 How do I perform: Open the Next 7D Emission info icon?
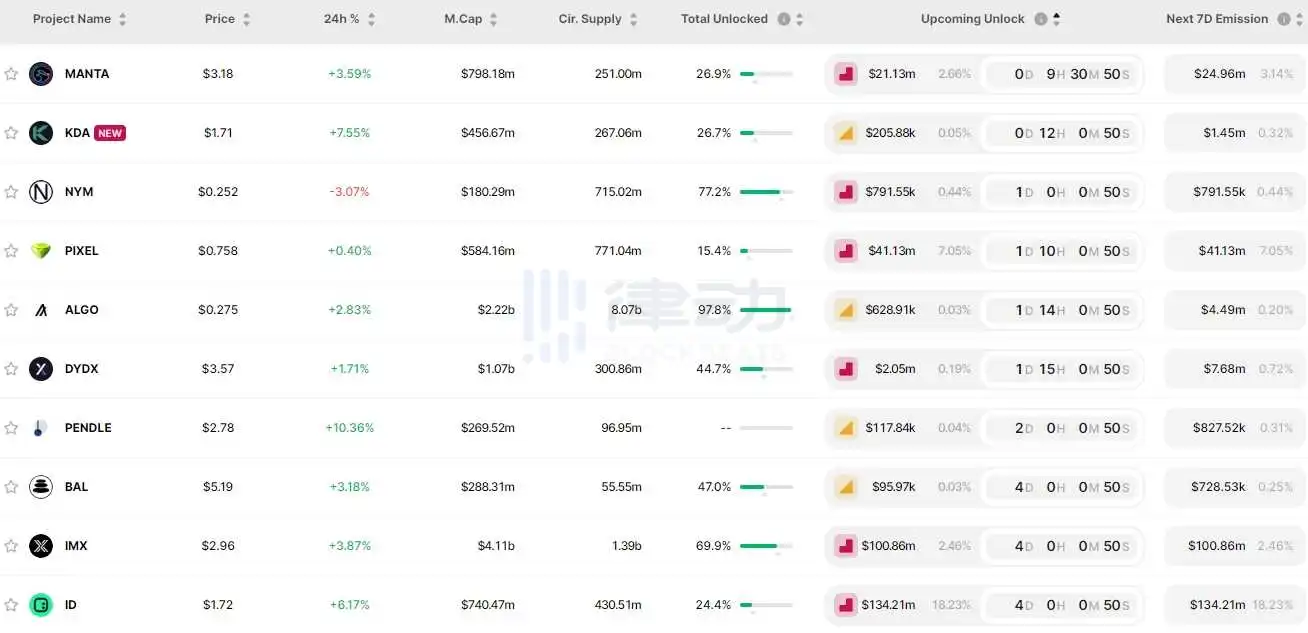coord(1285,19)
